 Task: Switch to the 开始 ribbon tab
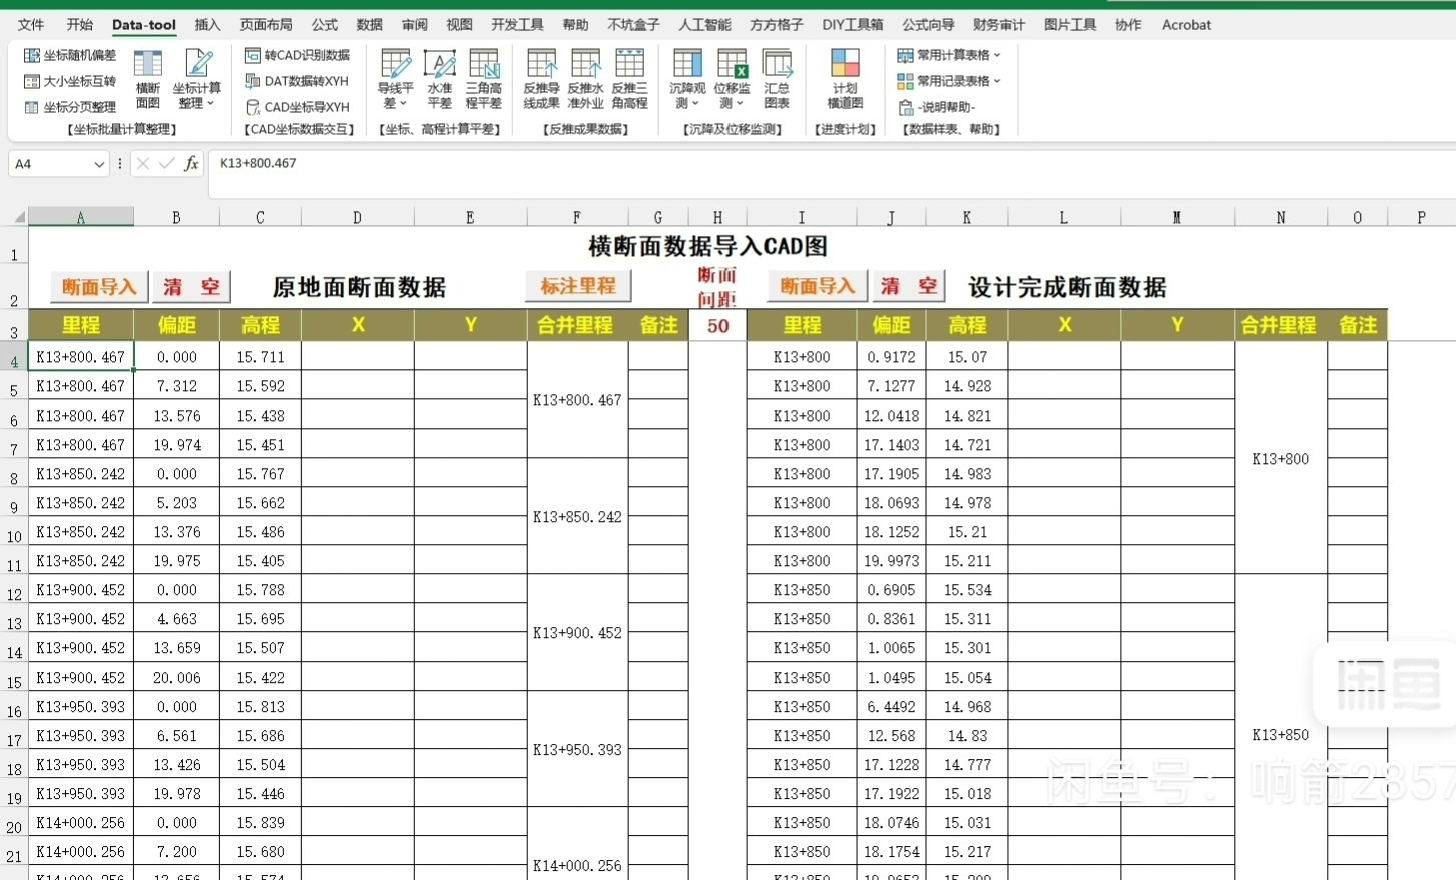click(80, 24)
